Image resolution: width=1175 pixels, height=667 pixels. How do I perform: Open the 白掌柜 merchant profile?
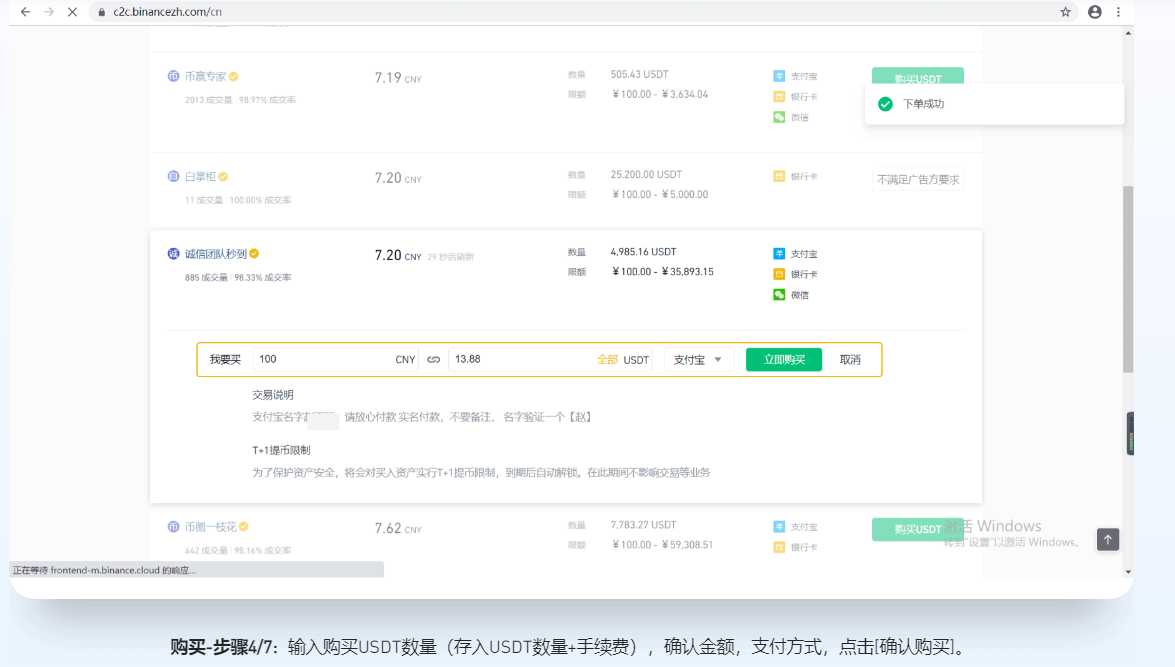pos(200,177)
